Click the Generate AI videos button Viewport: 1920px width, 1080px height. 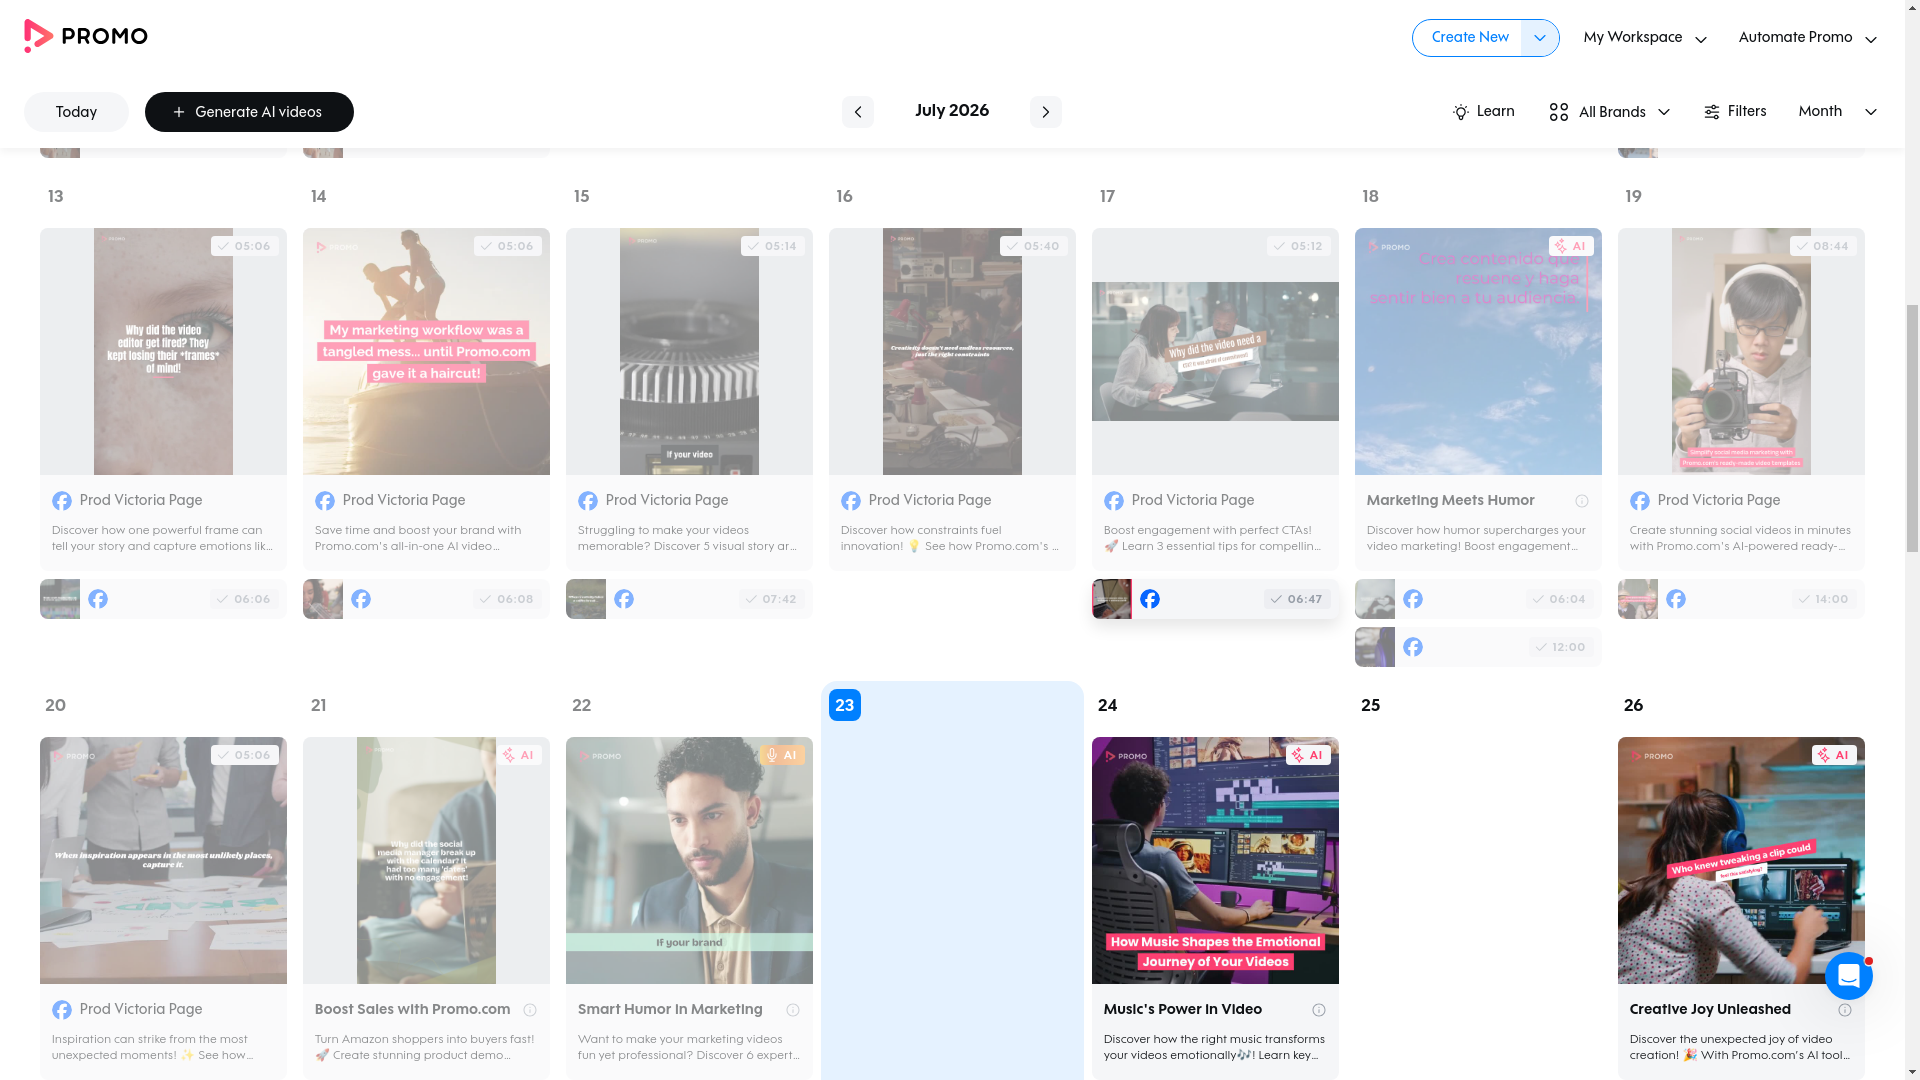point(249,112)
